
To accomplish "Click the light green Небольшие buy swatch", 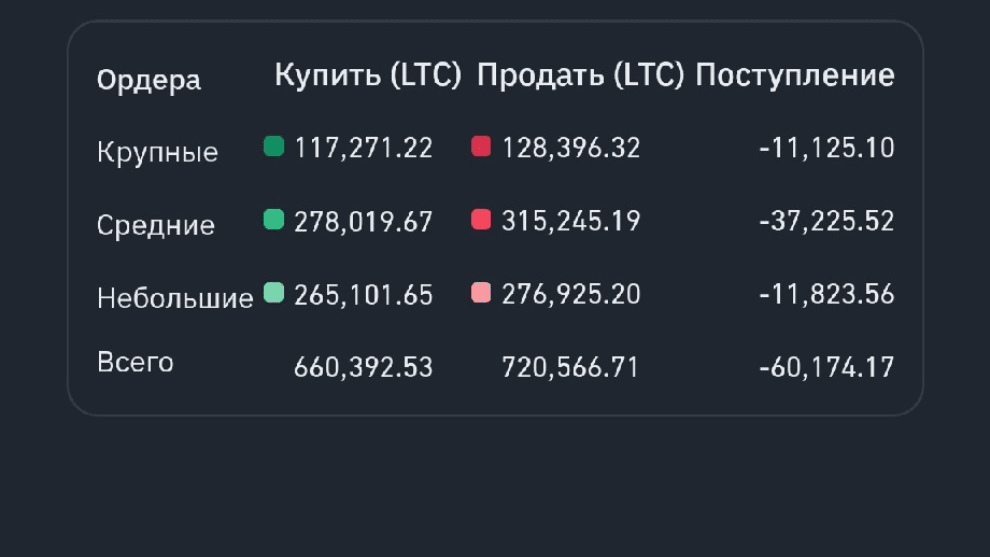I will click(273, 293).
